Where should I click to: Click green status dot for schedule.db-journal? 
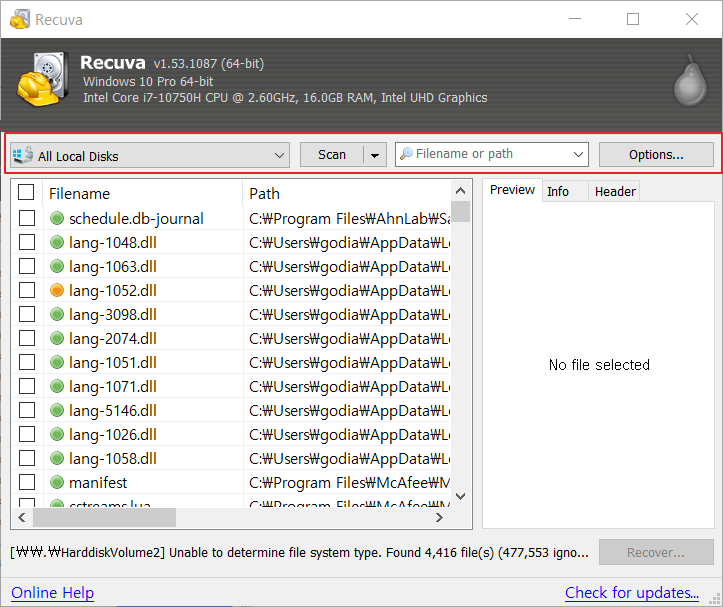click(57, 218)
